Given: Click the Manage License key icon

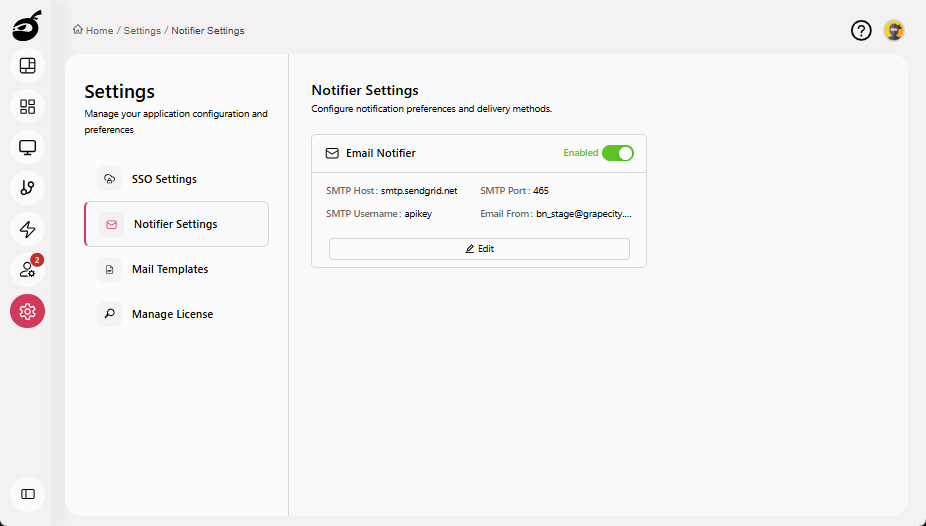Looking at the screenshot, I should 109,314.
